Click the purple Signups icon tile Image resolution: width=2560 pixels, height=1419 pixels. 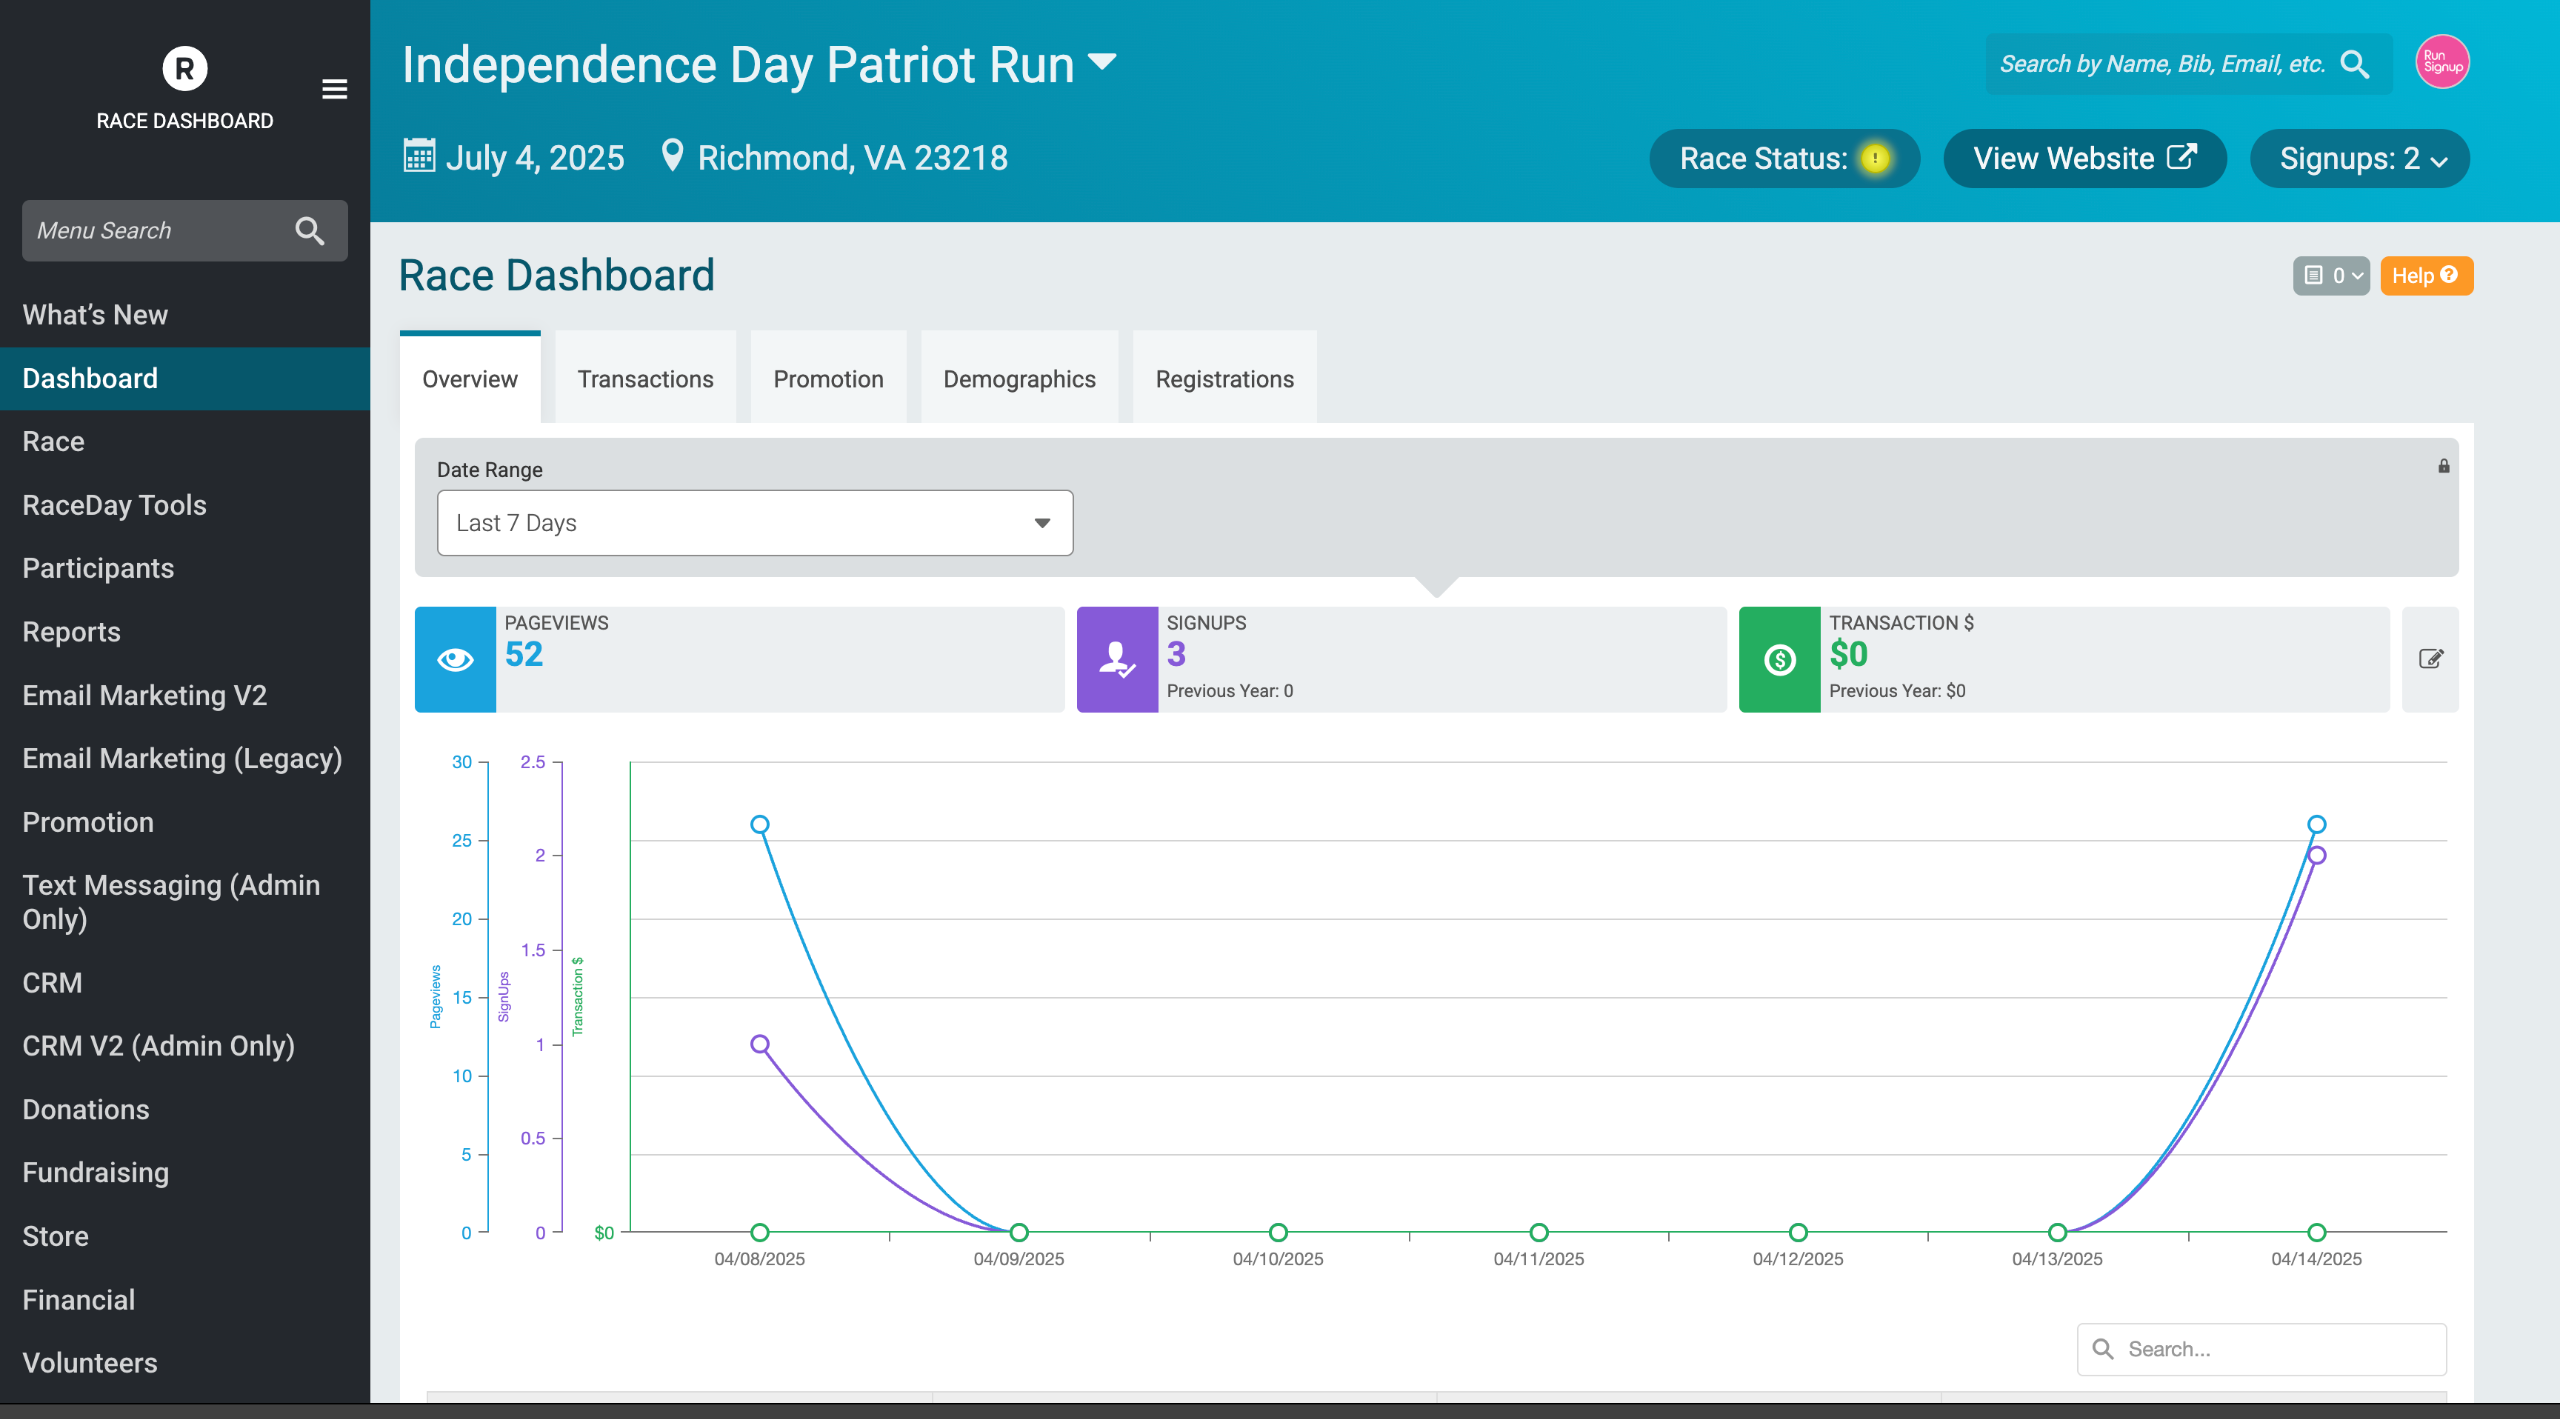pyautogui.click(x=1117, y=659)
